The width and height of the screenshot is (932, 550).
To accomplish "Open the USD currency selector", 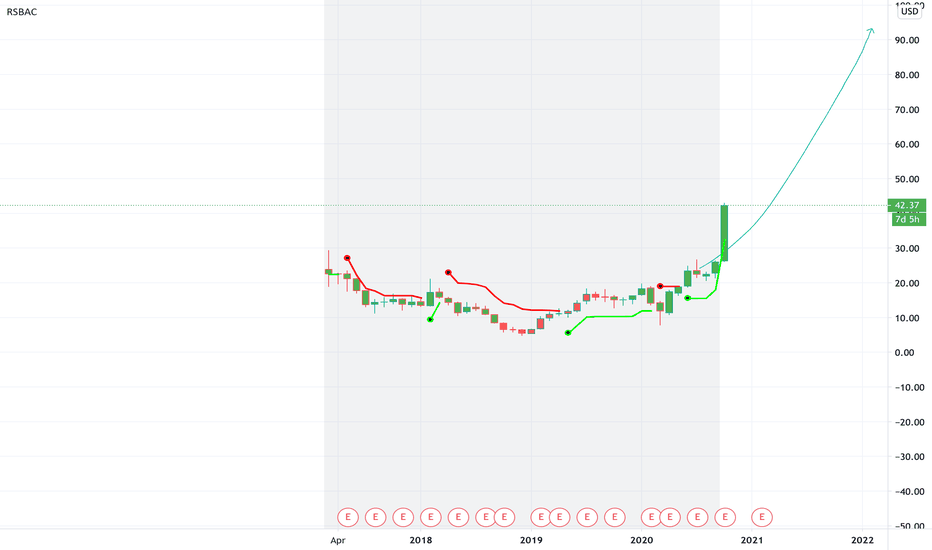I will (909, 11).
